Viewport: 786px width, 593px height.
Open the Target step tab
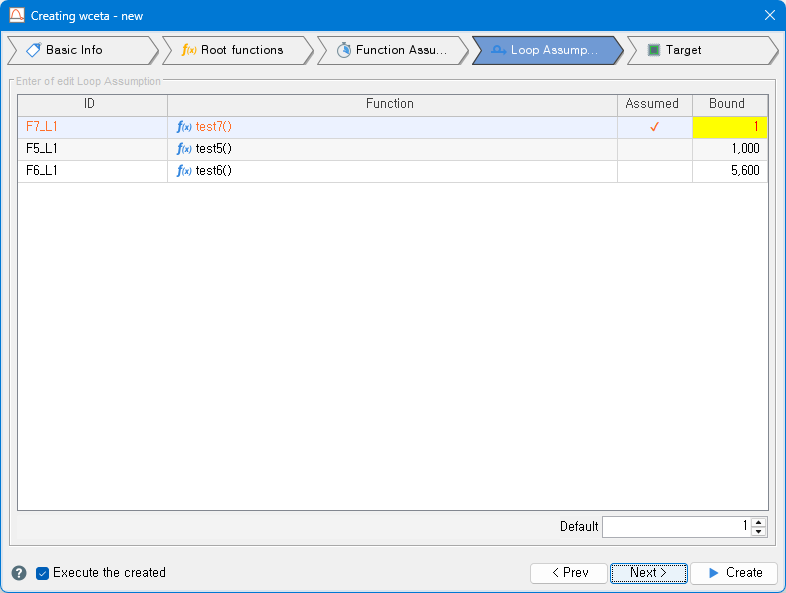[700, 50]
